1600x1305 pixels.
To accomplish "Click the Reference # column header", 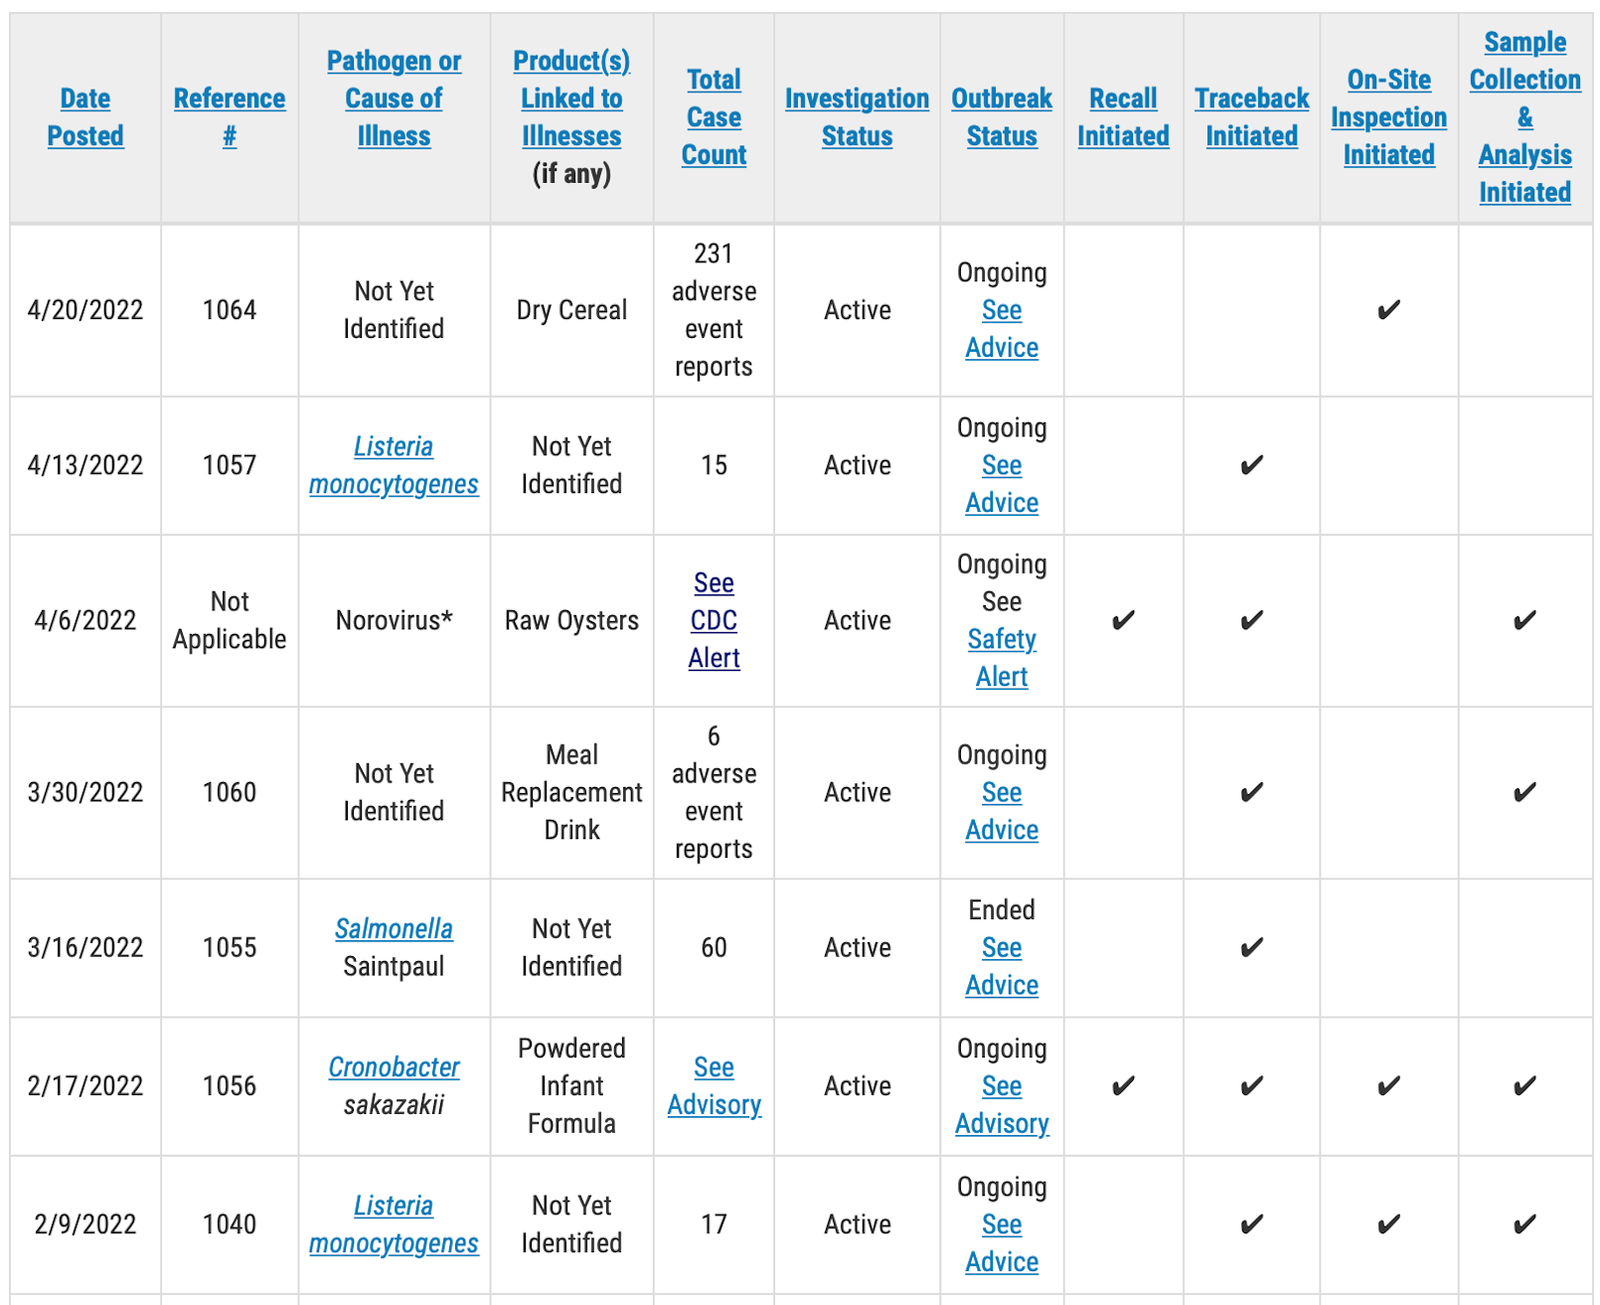I will [229, 117].
